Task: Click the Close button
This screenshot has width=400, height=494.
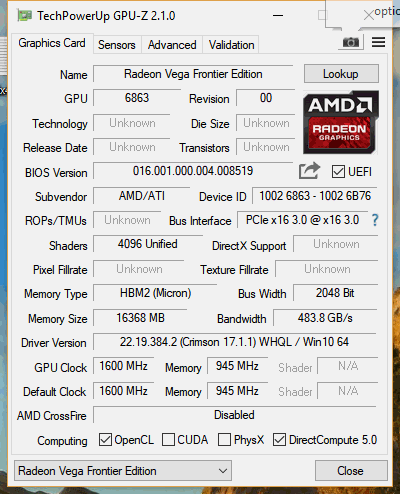Action: pos(351,471)
